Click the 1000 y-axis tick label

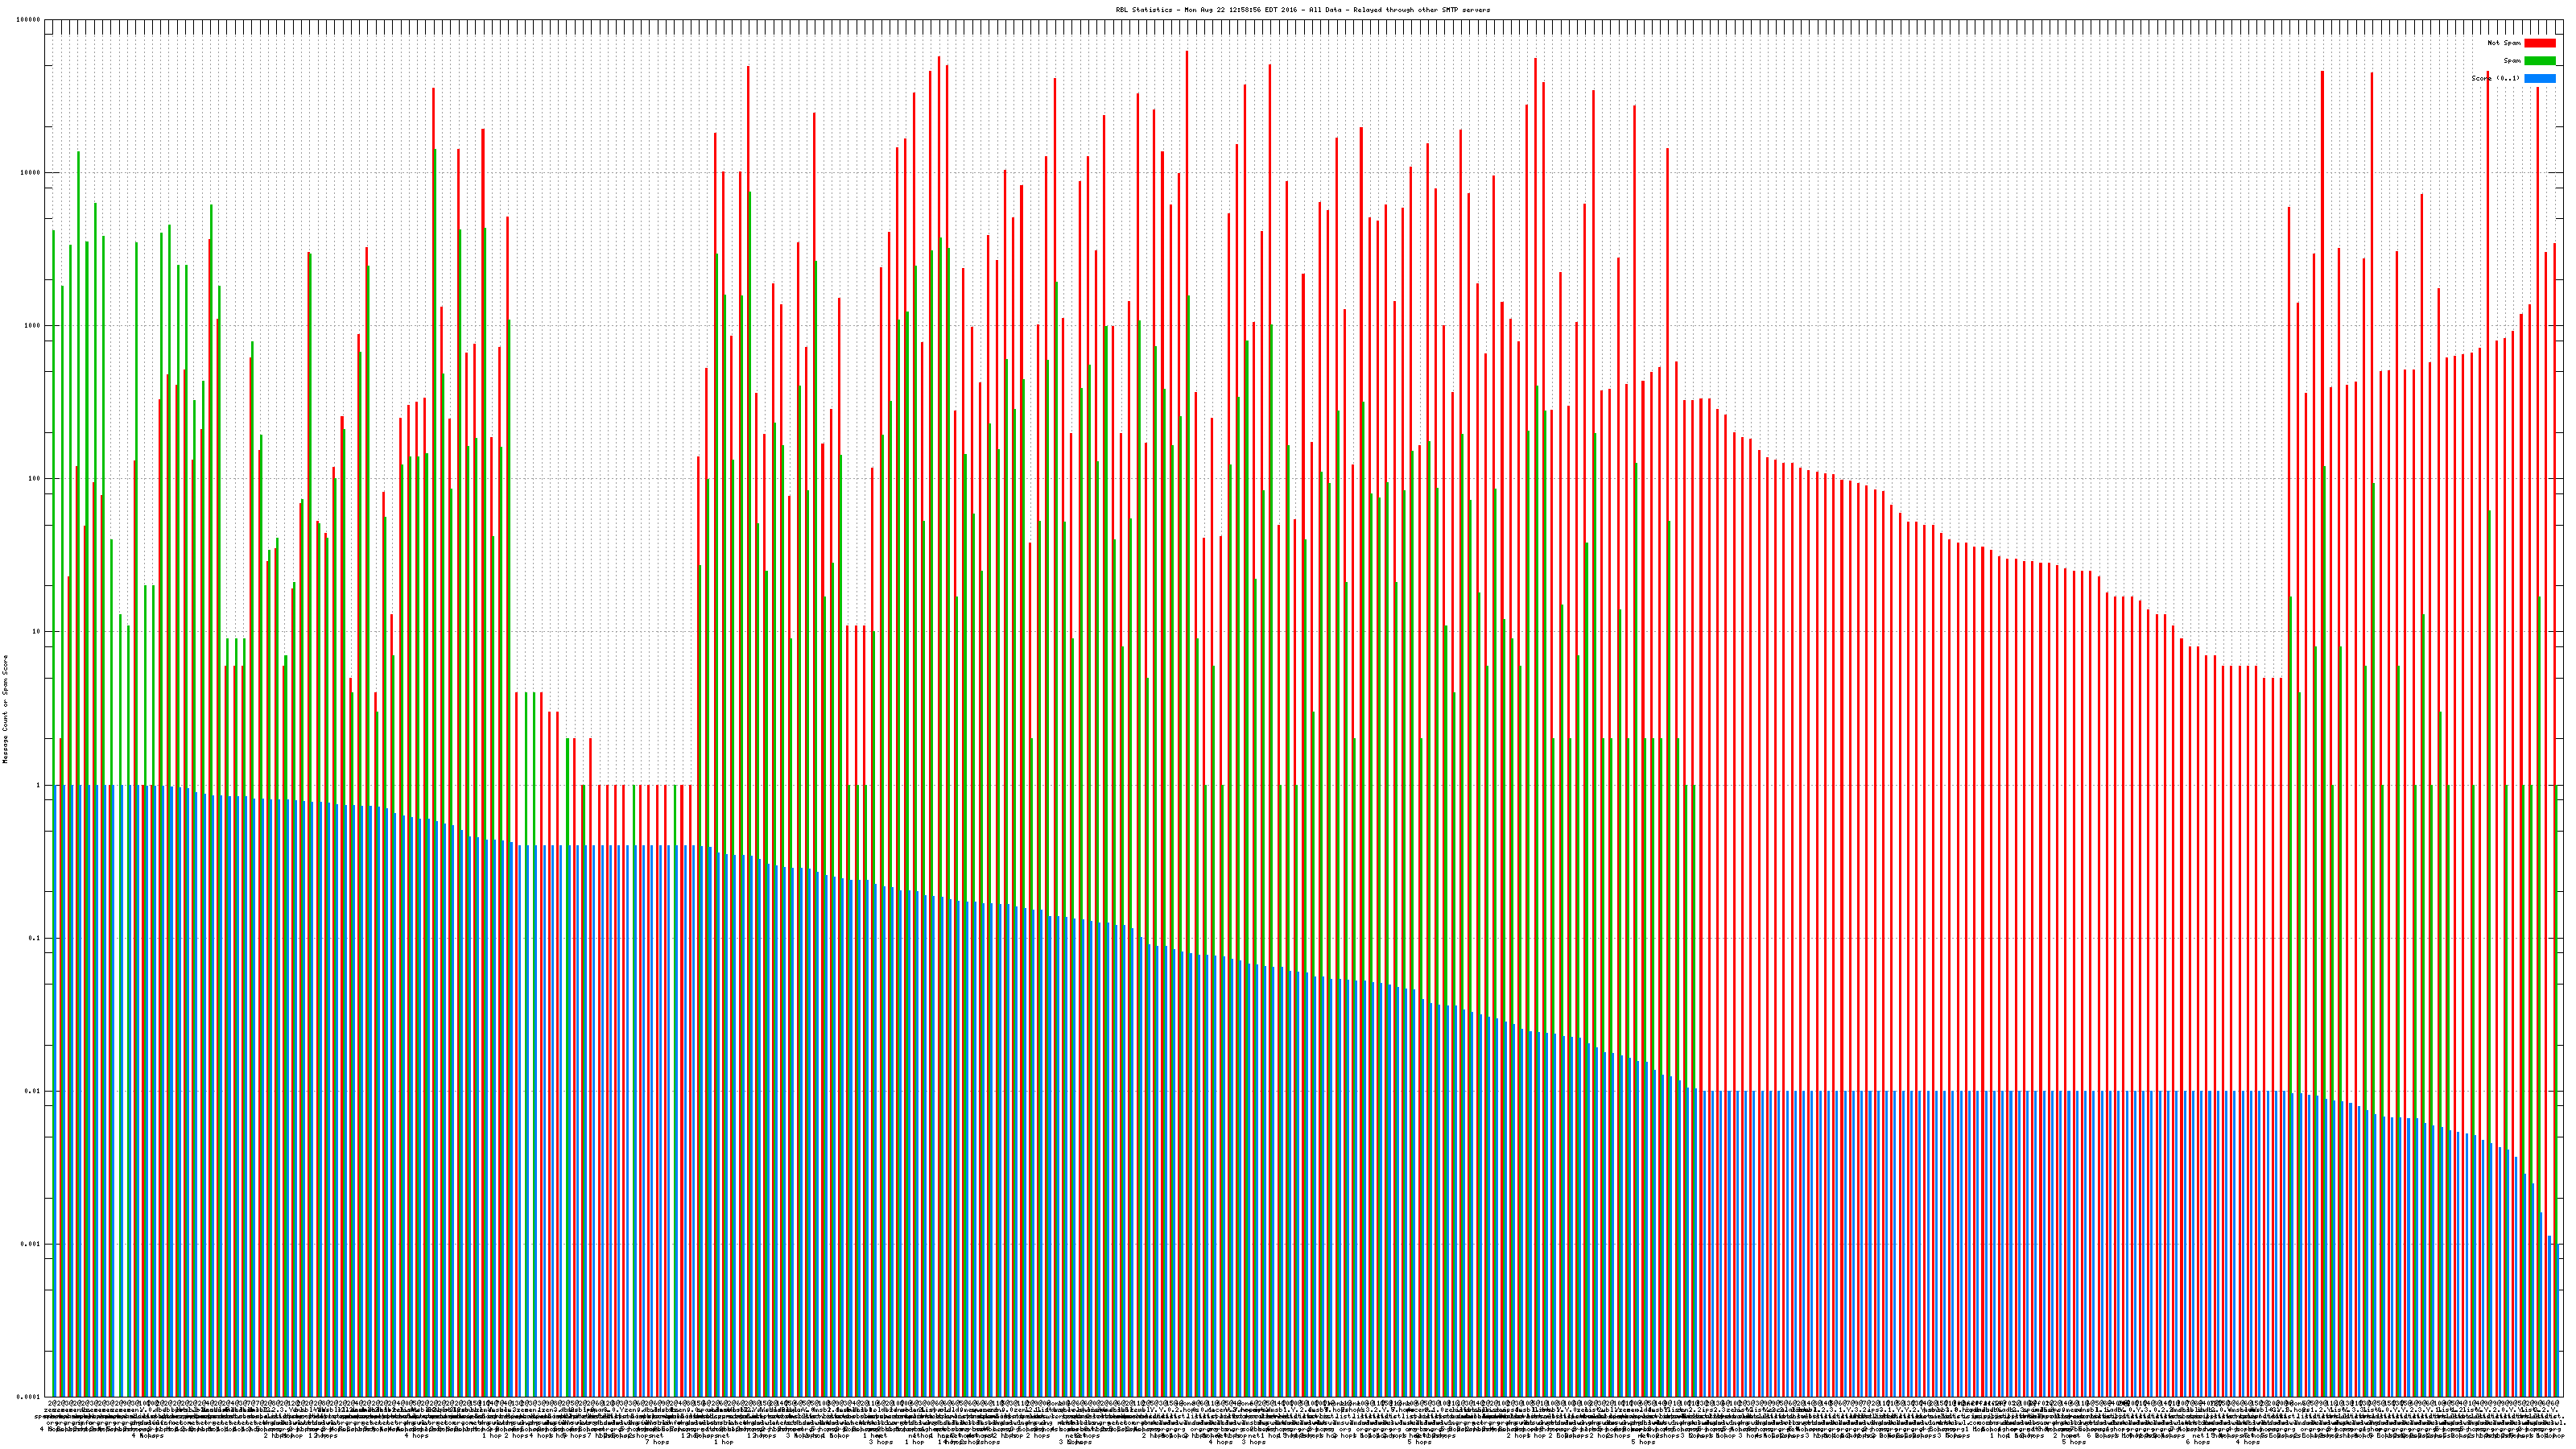click(x=33, y=326)
